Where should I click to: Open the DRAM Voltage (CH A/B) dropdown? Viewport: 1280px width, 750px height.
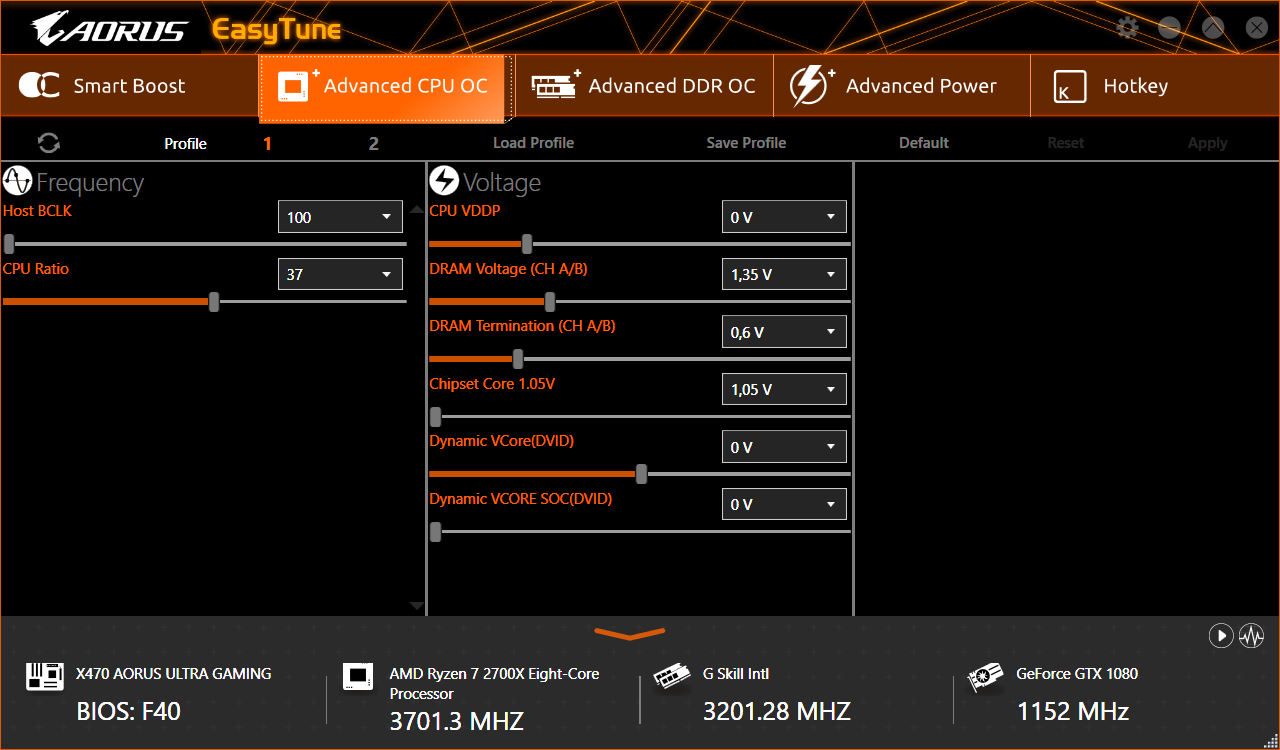click(784, 274)
